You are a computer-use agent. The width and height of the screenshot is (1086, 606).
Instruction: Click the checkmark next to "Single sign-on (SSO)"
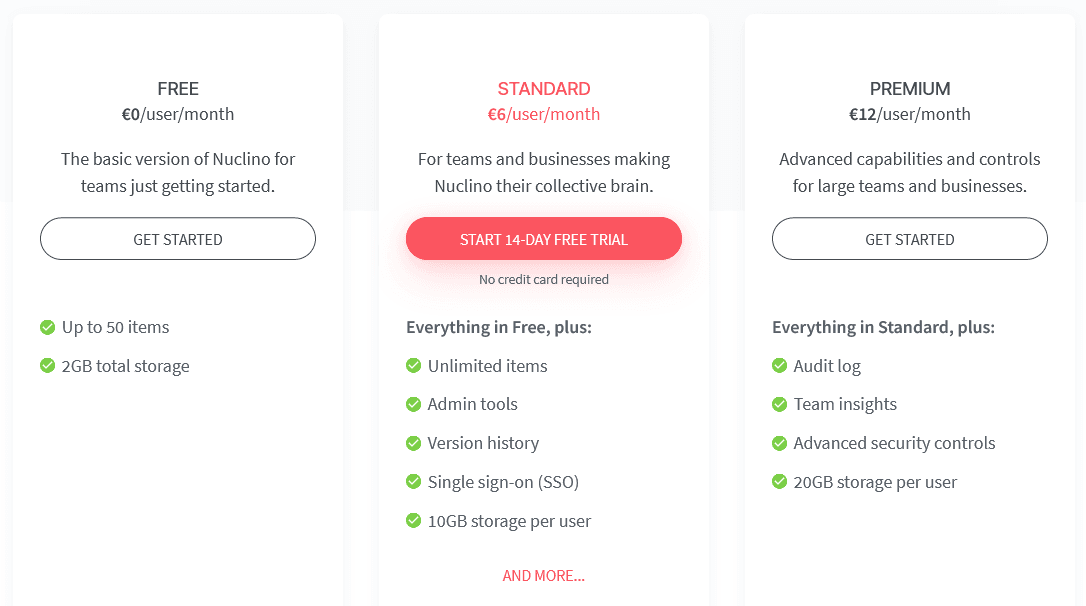[413, 482]
